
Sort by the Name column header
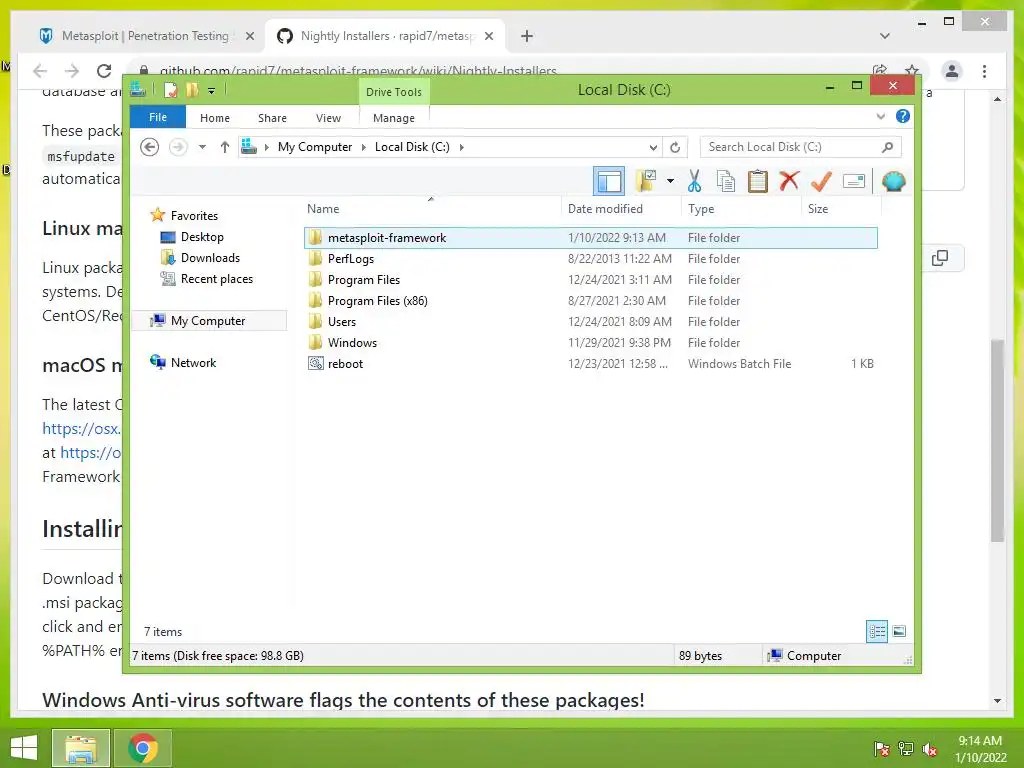(x=432, y=208)
